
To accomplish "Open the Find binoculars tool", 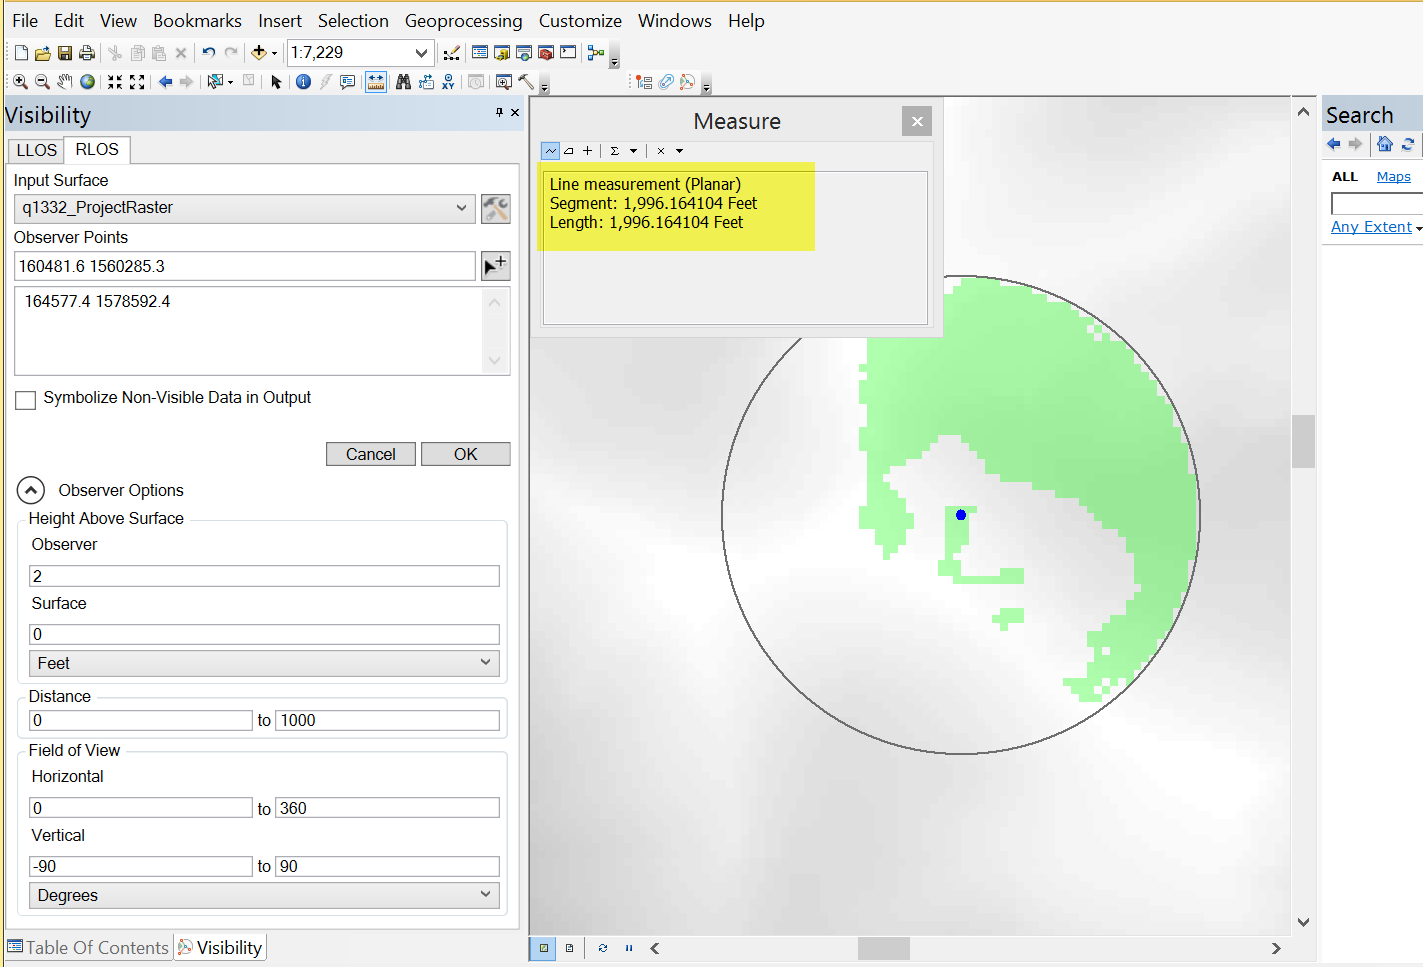I will pos(403,82).
